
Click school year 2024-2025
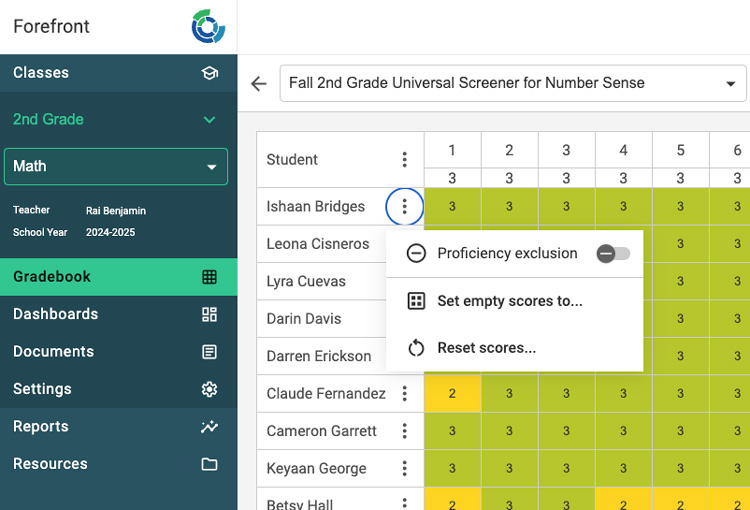coord(110,233)
